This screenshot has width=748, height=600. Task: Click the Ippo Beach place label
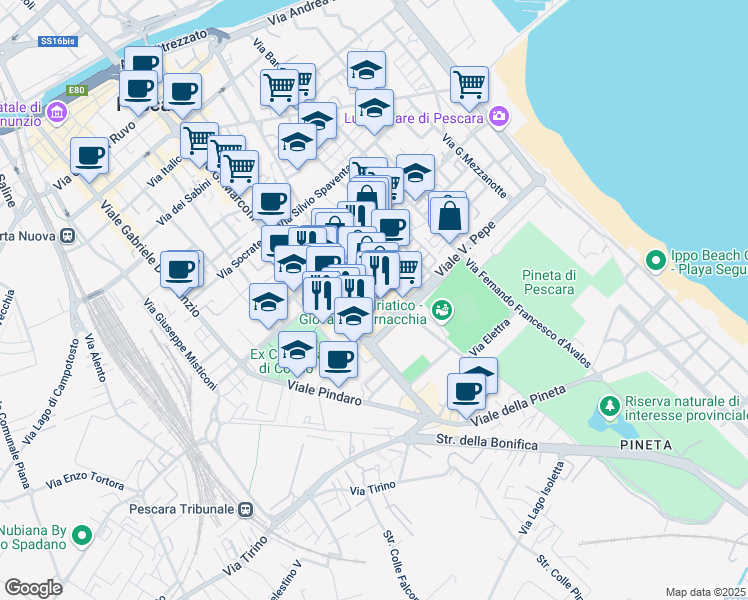click(x=709, y=262)
